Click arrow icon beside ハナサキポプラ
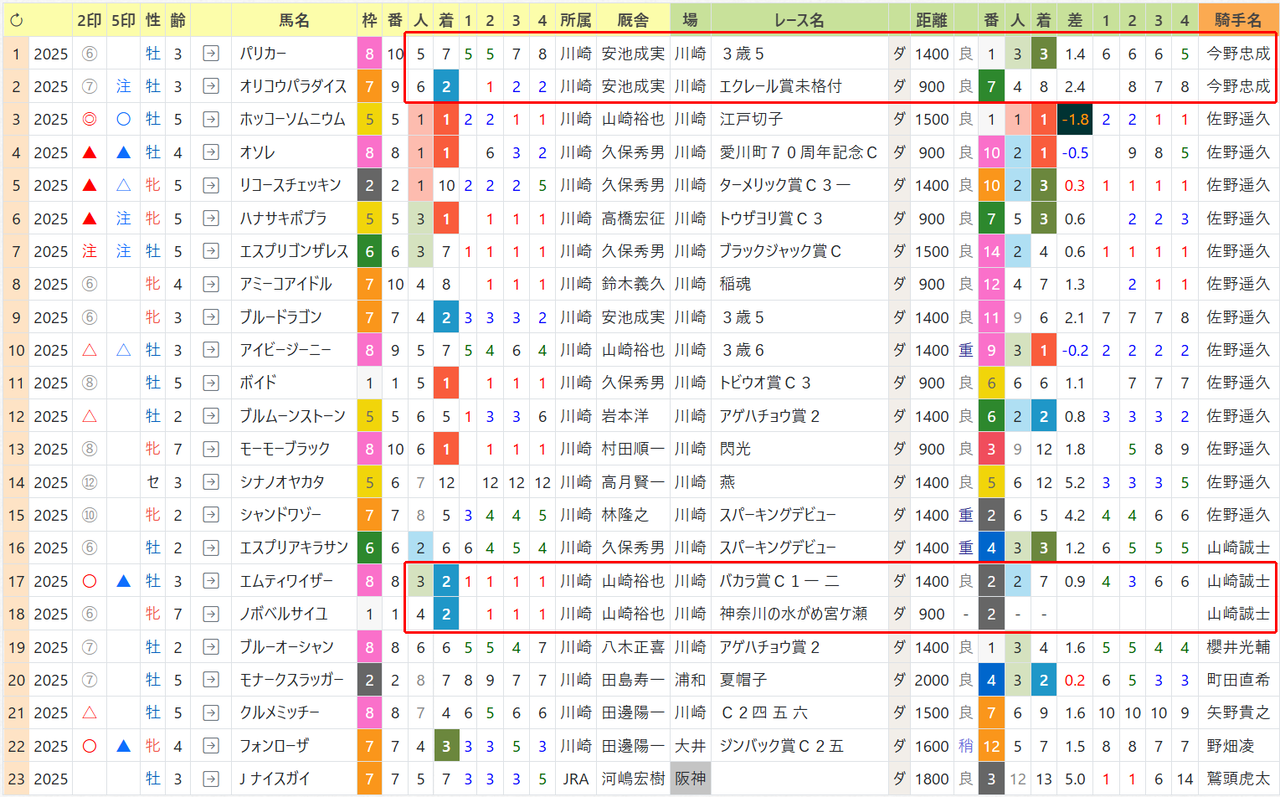This screenshot has width=1280, height=797. point(211,219)
